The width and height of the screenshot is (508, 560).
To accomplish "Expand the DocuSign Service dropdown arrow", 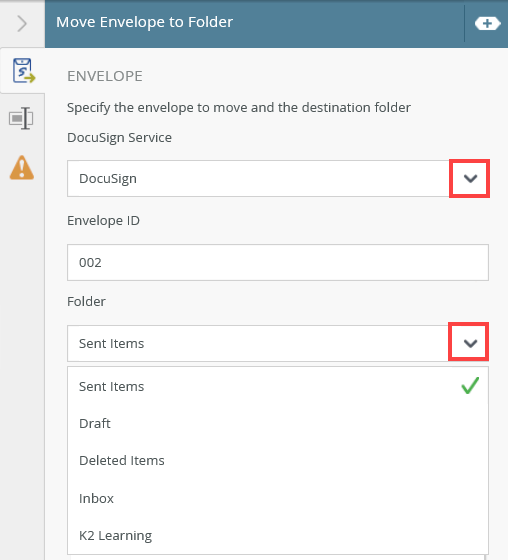I will coord(469,178).
